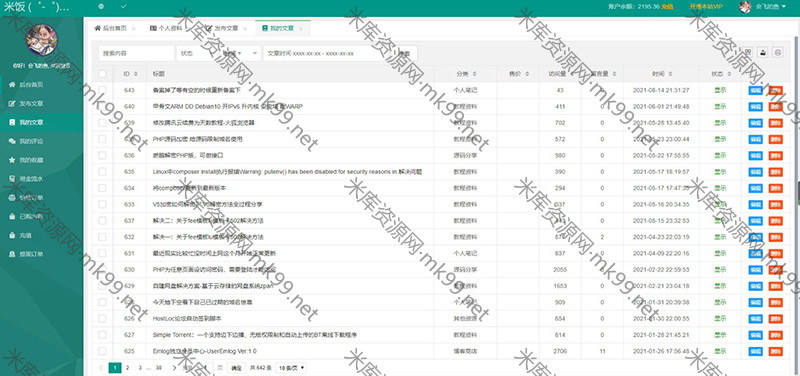The image size is (800, 376).
Task: Open 充值 in the sidebar
Action: [x=41, y=235]
